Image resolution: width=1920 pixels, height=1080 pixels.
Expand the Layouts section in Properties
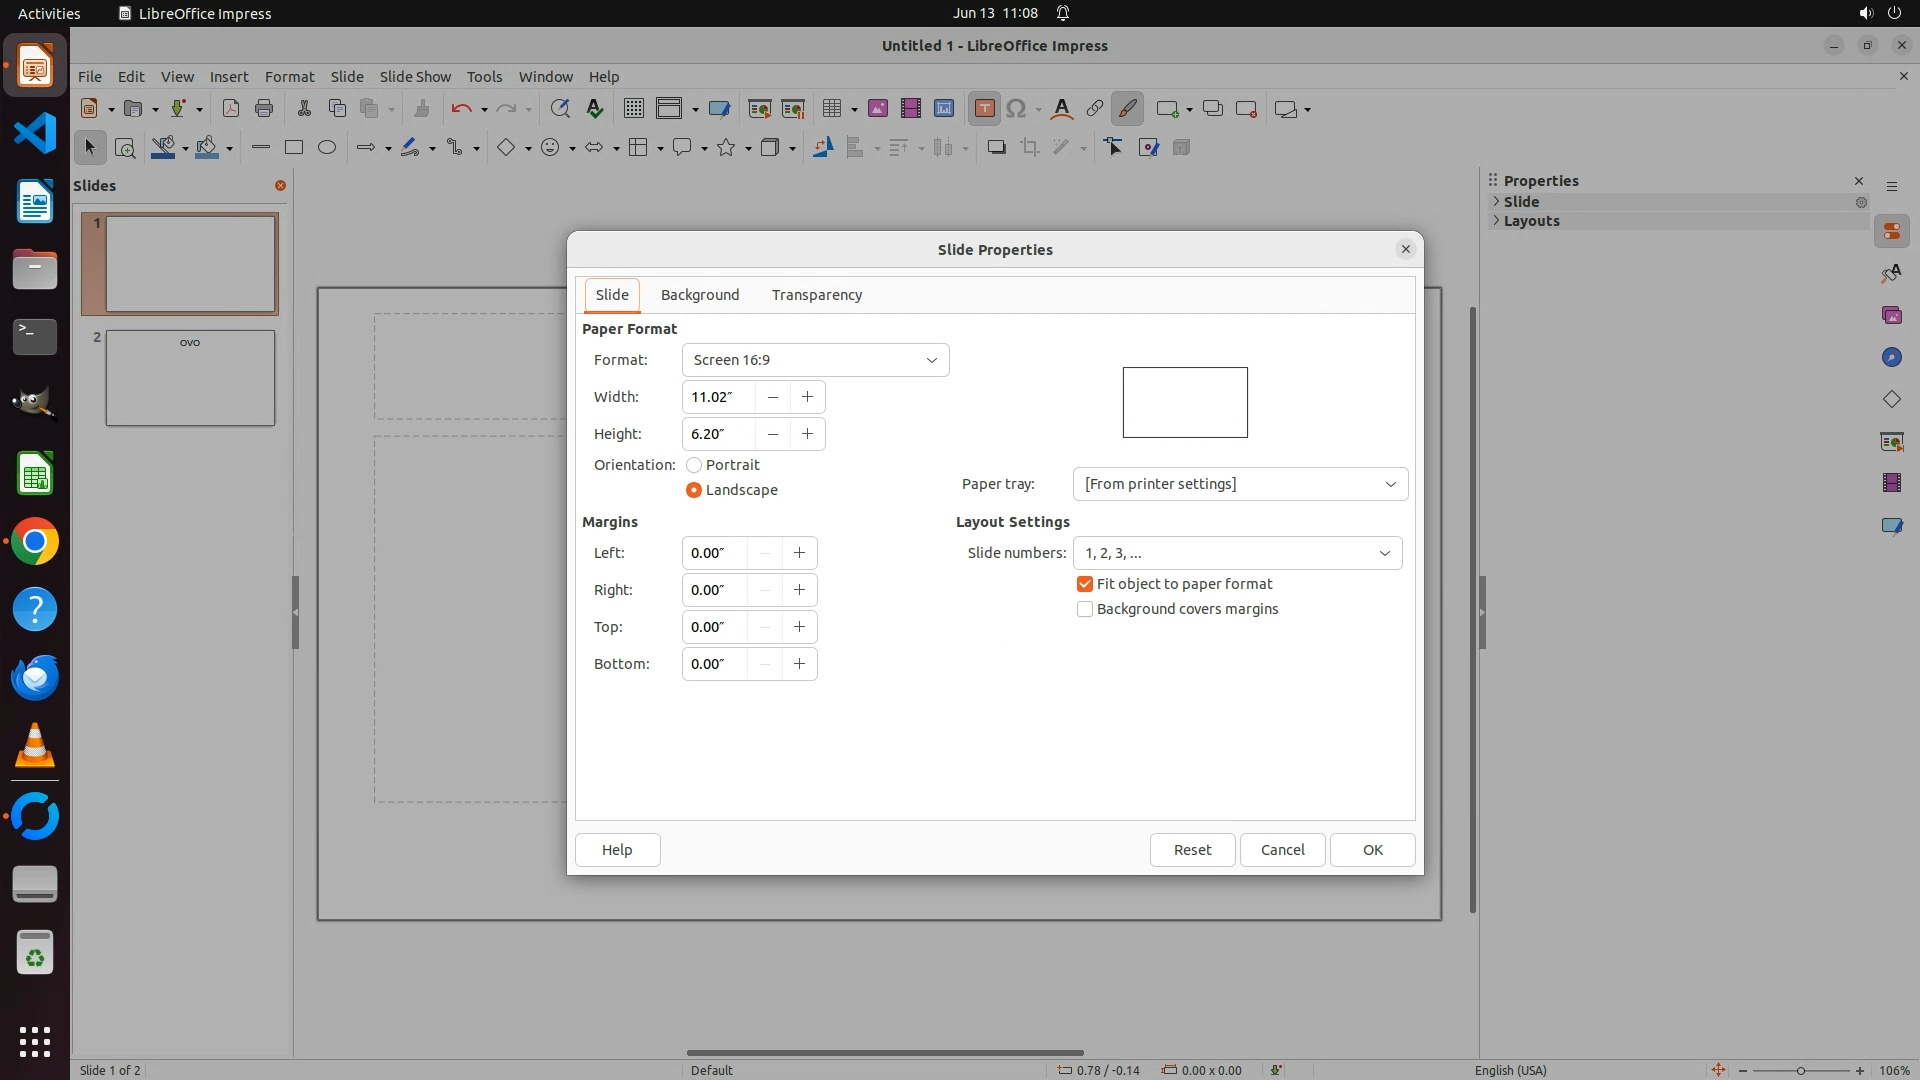tap(1531, 221)
